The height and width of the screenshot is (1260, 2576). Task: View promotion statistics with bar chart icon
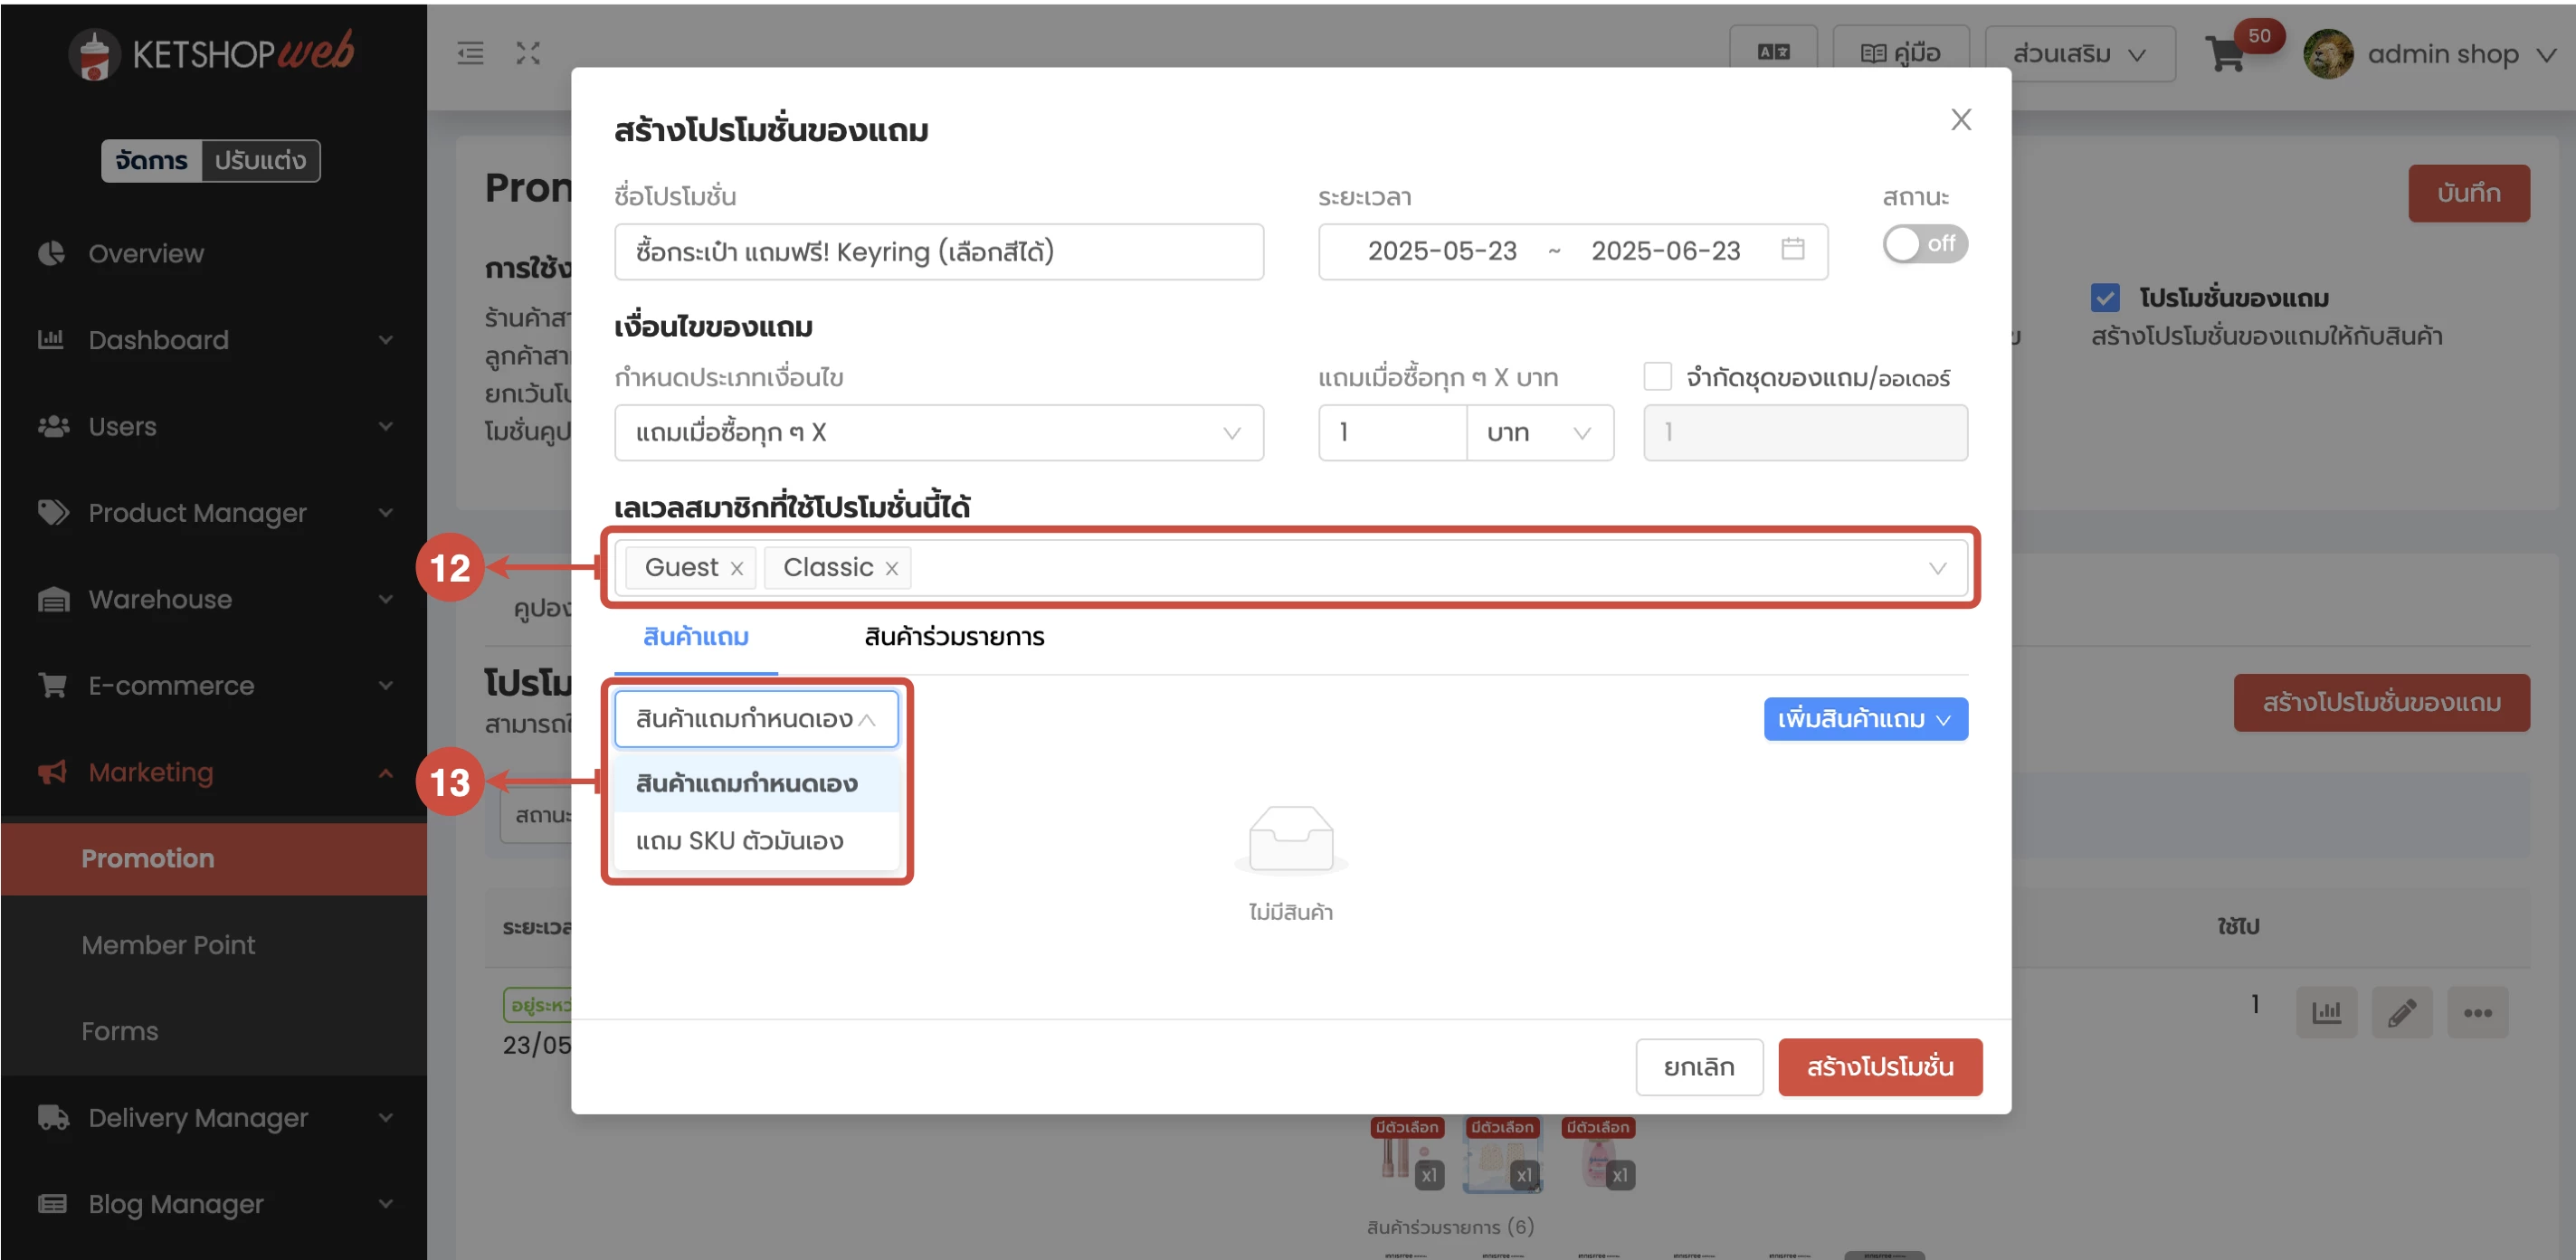[2328, 1012]
